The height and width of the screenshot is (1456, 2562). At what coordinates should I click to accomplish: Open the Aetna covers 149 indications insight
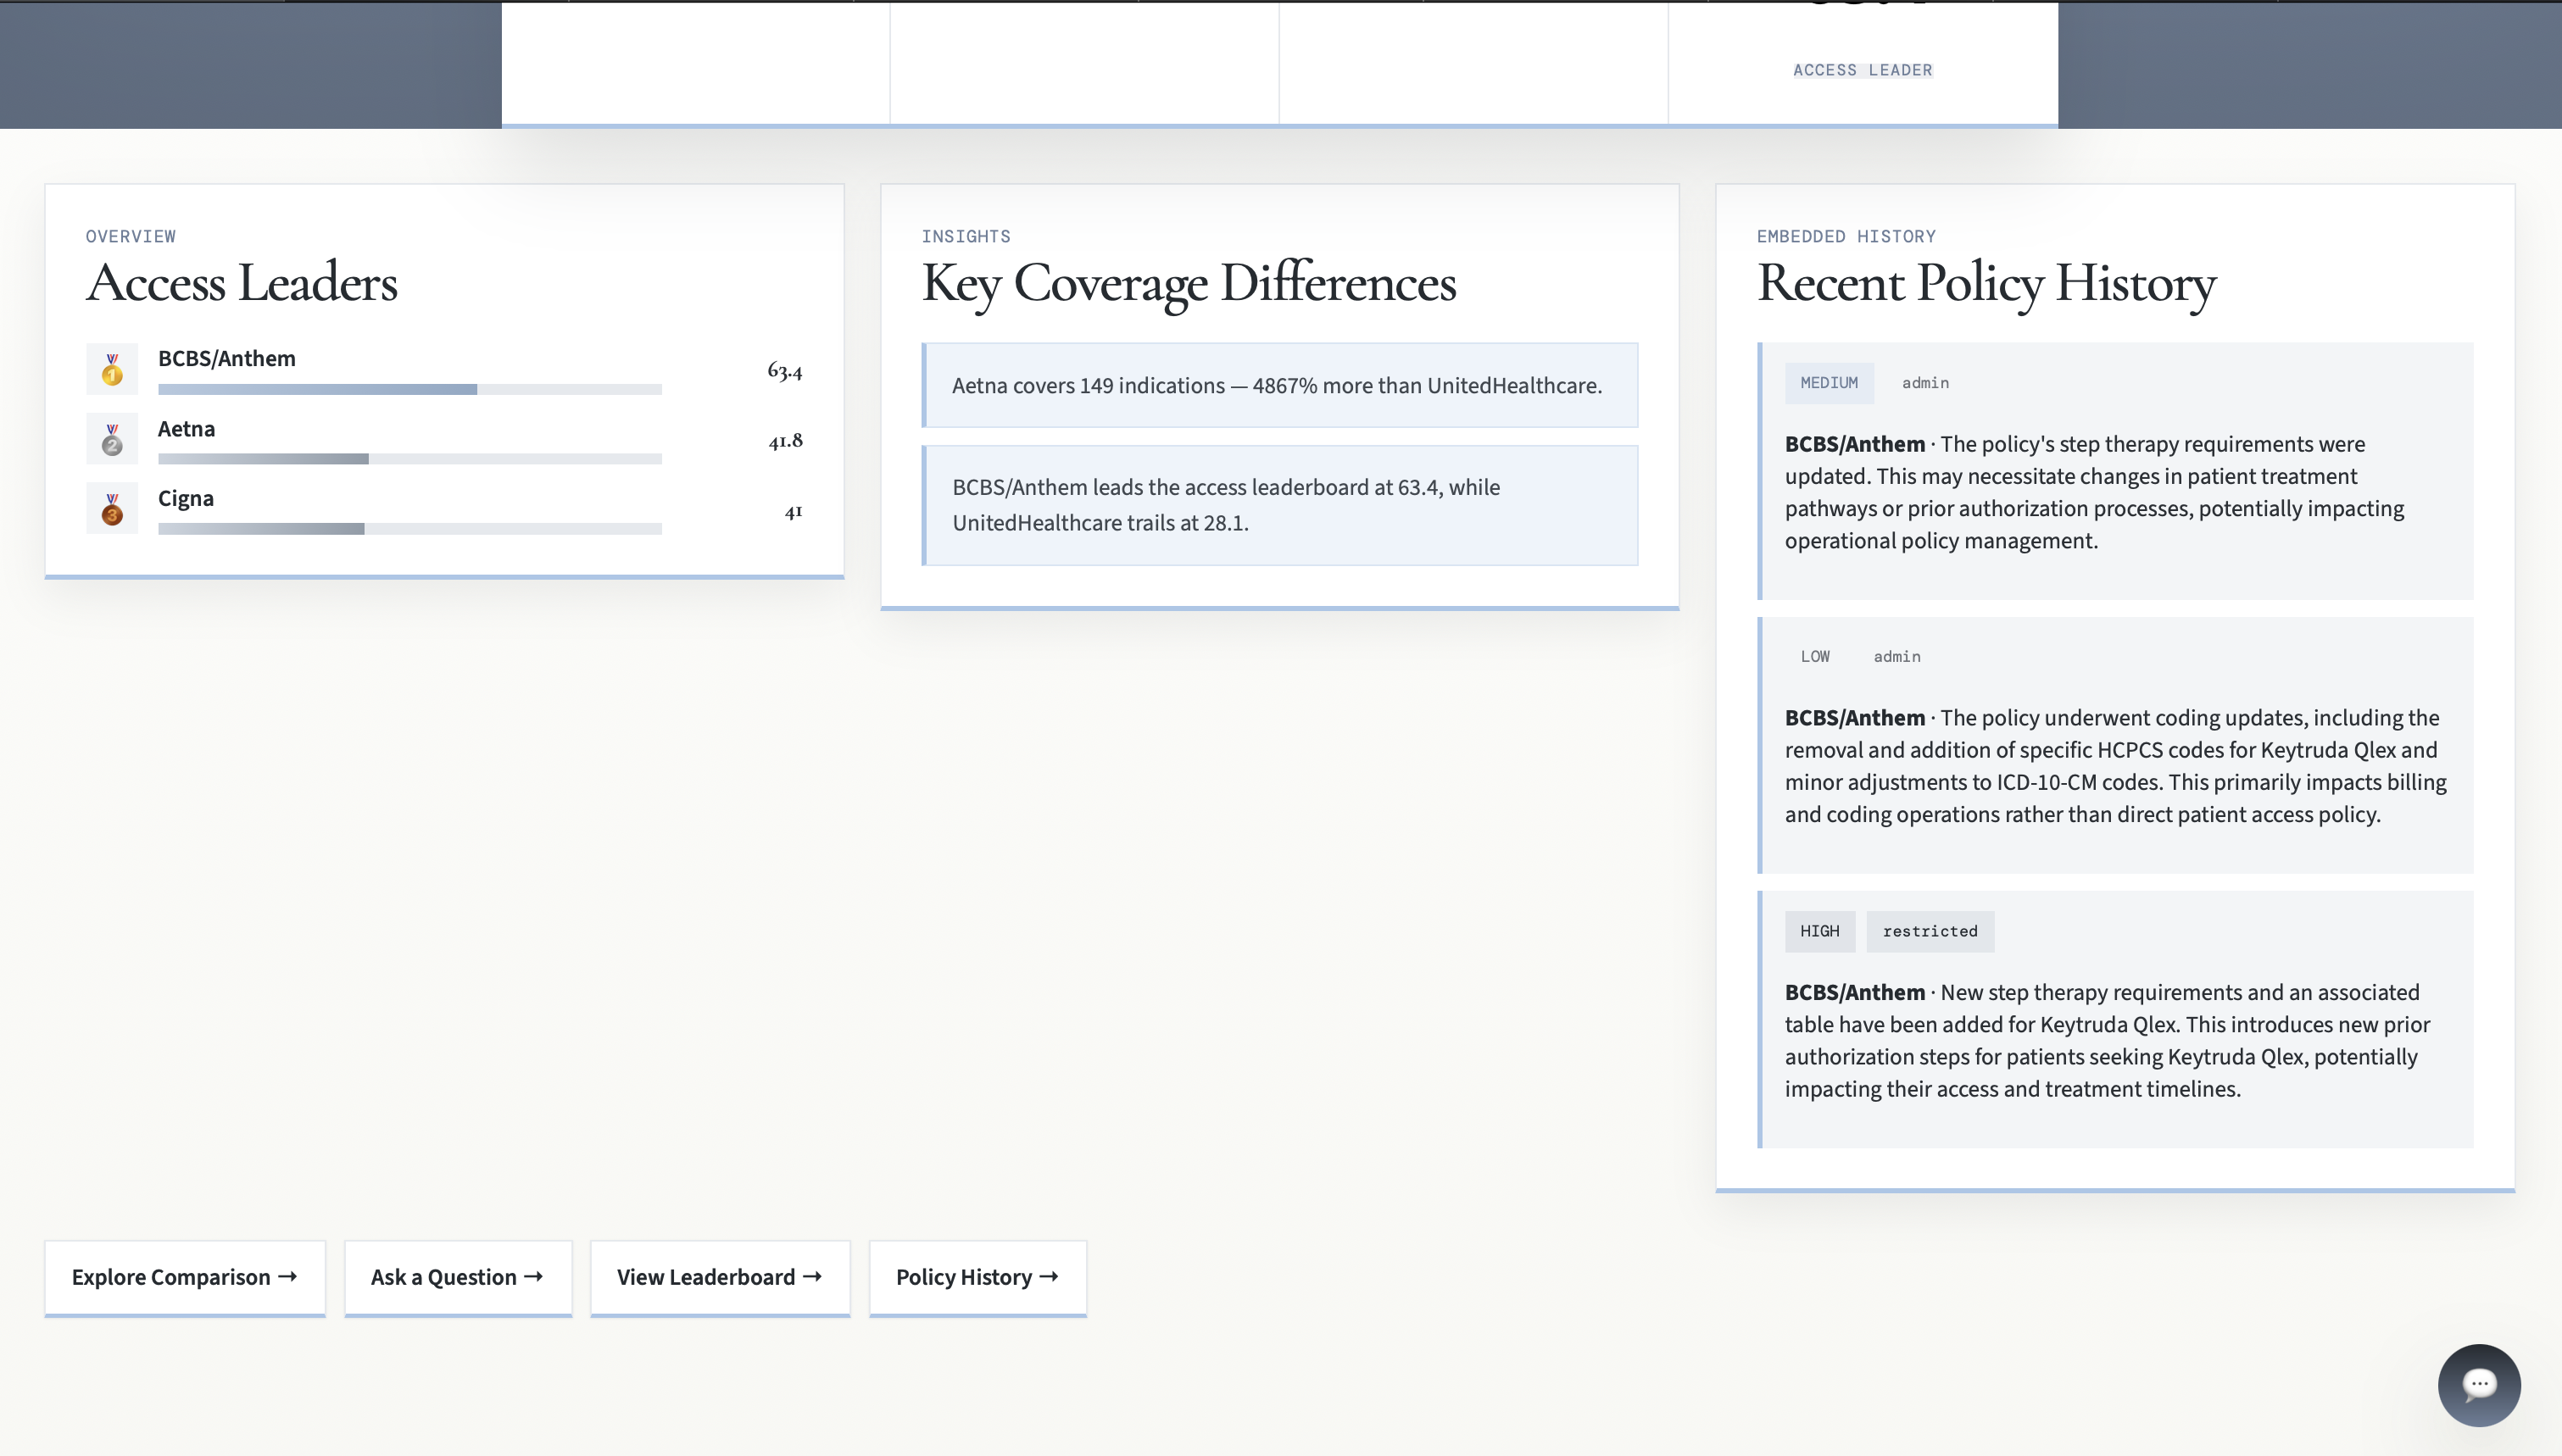pos(1278,386)
